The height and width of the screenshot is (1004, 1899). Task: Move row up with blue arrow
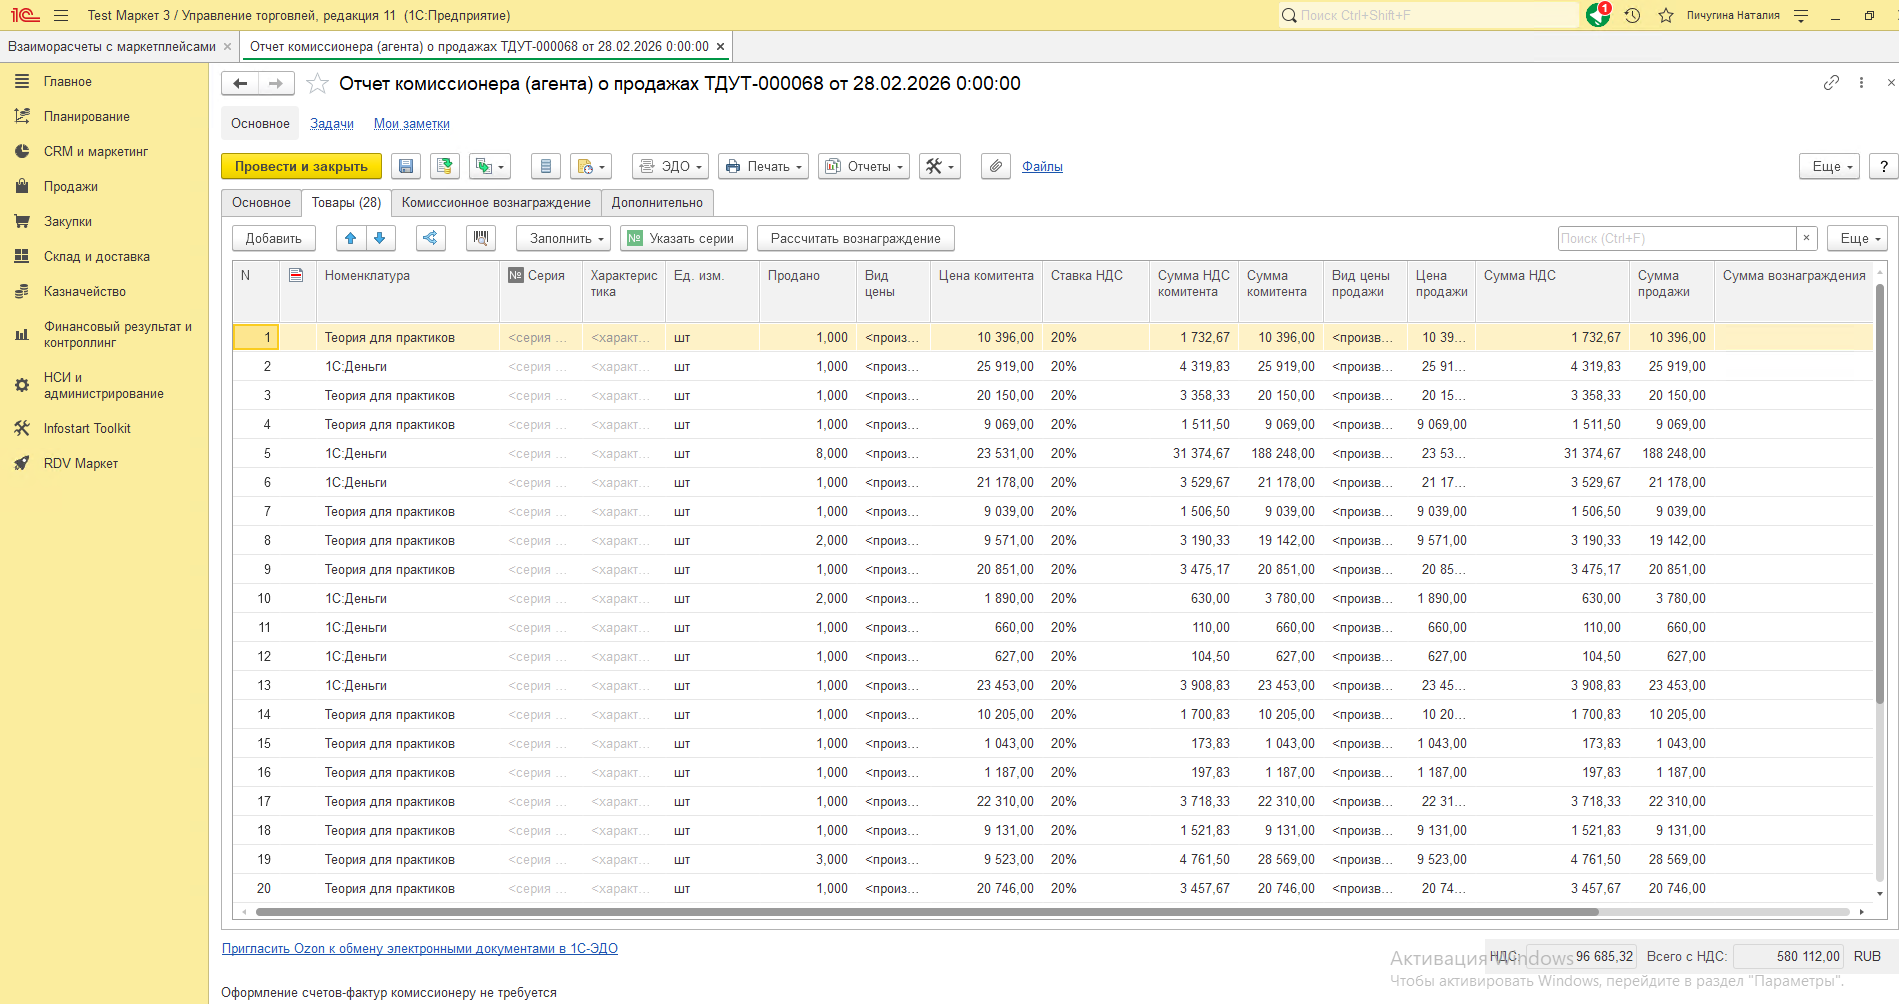[350, 238]
